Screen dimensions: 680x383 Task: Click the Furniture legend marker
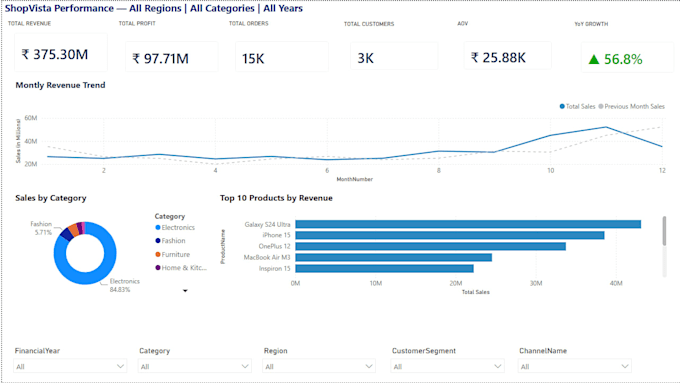coord(158,254)
